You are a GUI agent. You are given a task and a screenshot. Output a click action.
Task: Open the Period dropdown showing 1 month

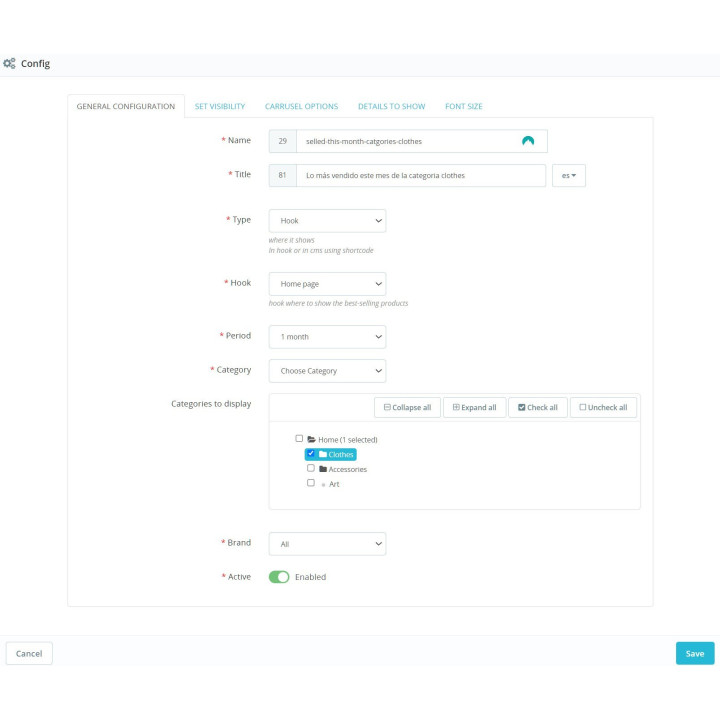point(327,337)
